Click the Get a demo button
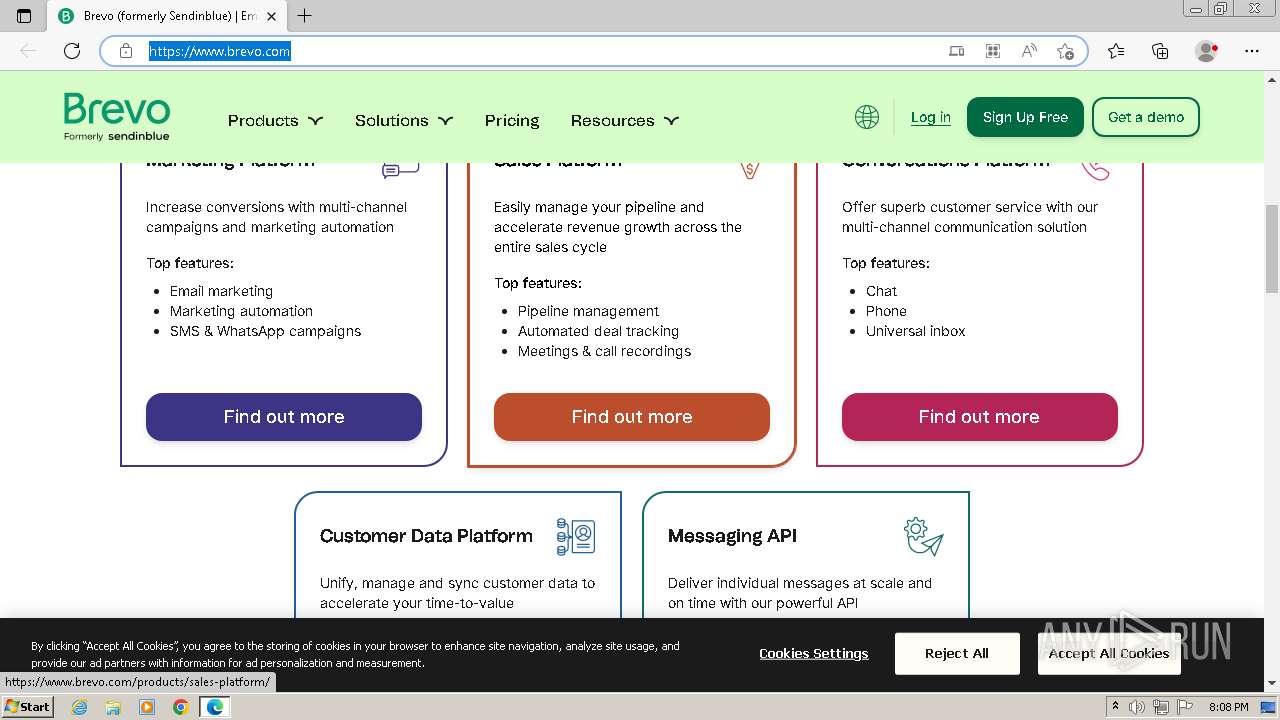The height and width of the screenshot is (720, 1280). click(1146, 117)
